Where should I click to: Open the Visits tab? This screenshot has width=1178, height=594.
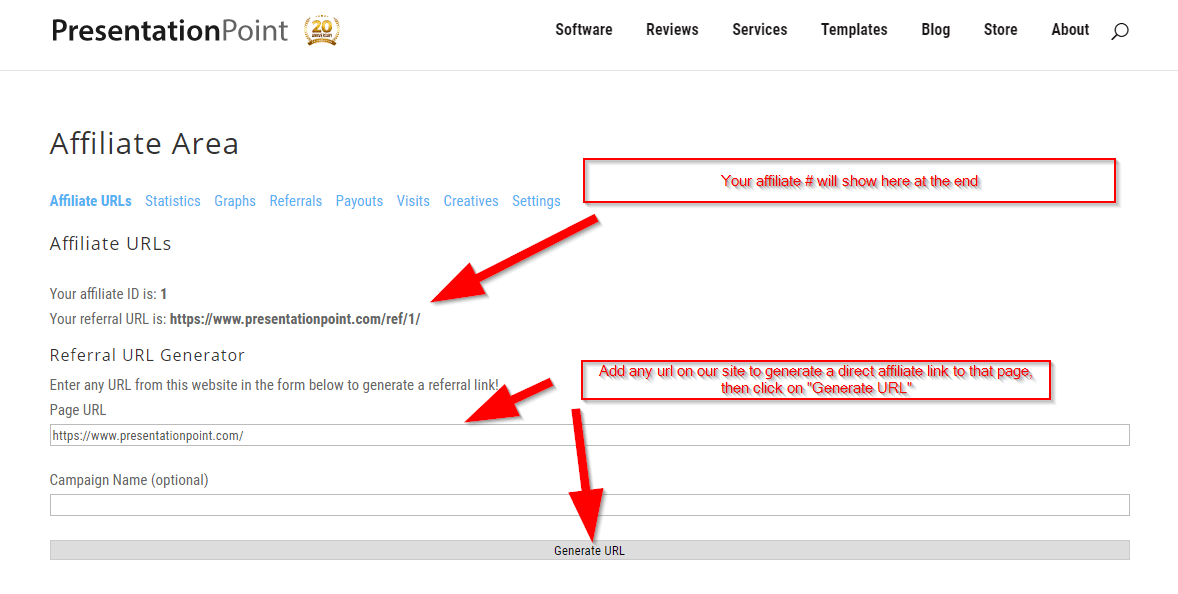click(x=413, y=201)
